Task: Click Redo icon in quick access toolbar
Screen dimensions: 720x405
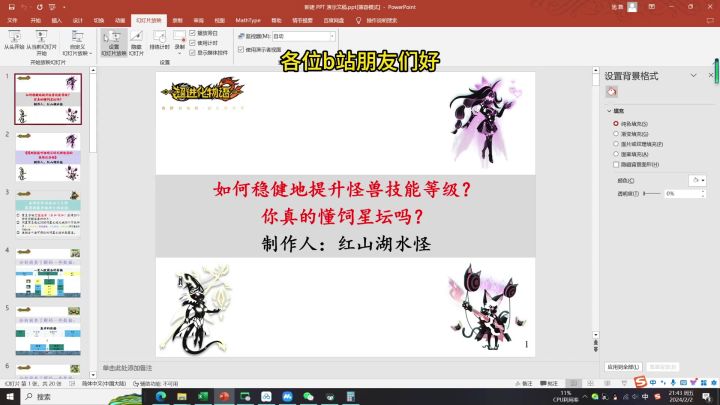Action: pyautogui.click(x=39, y=7)
